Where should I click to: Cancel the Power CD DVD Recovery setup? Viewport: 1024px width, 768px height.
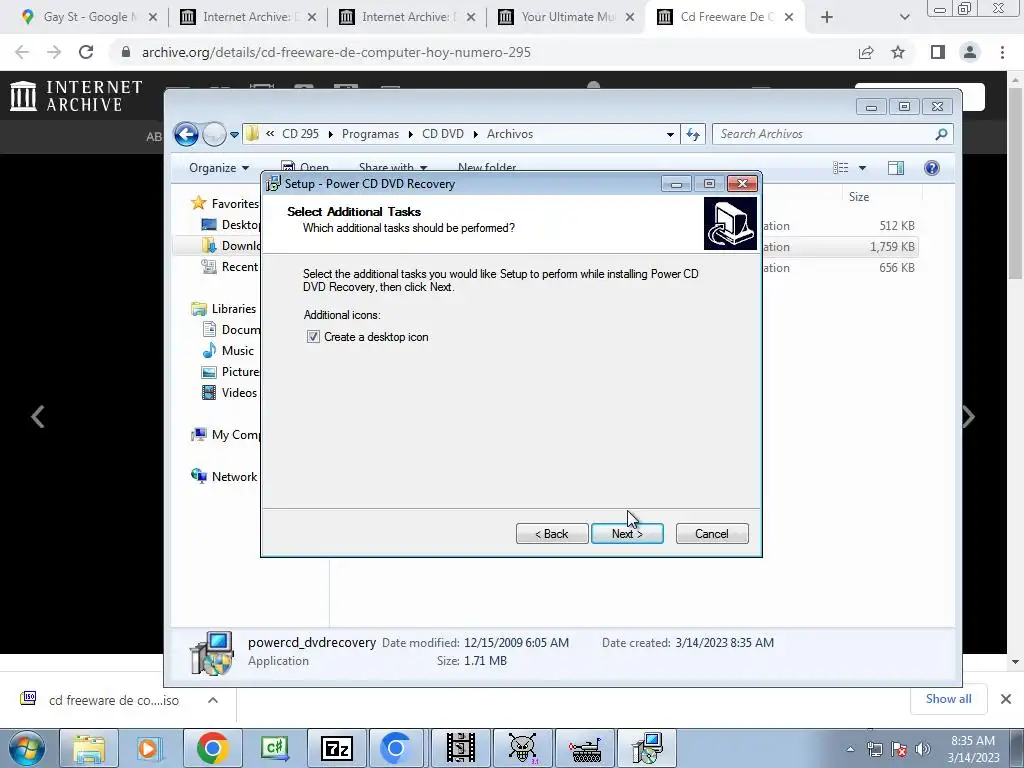tap(712, 534)
